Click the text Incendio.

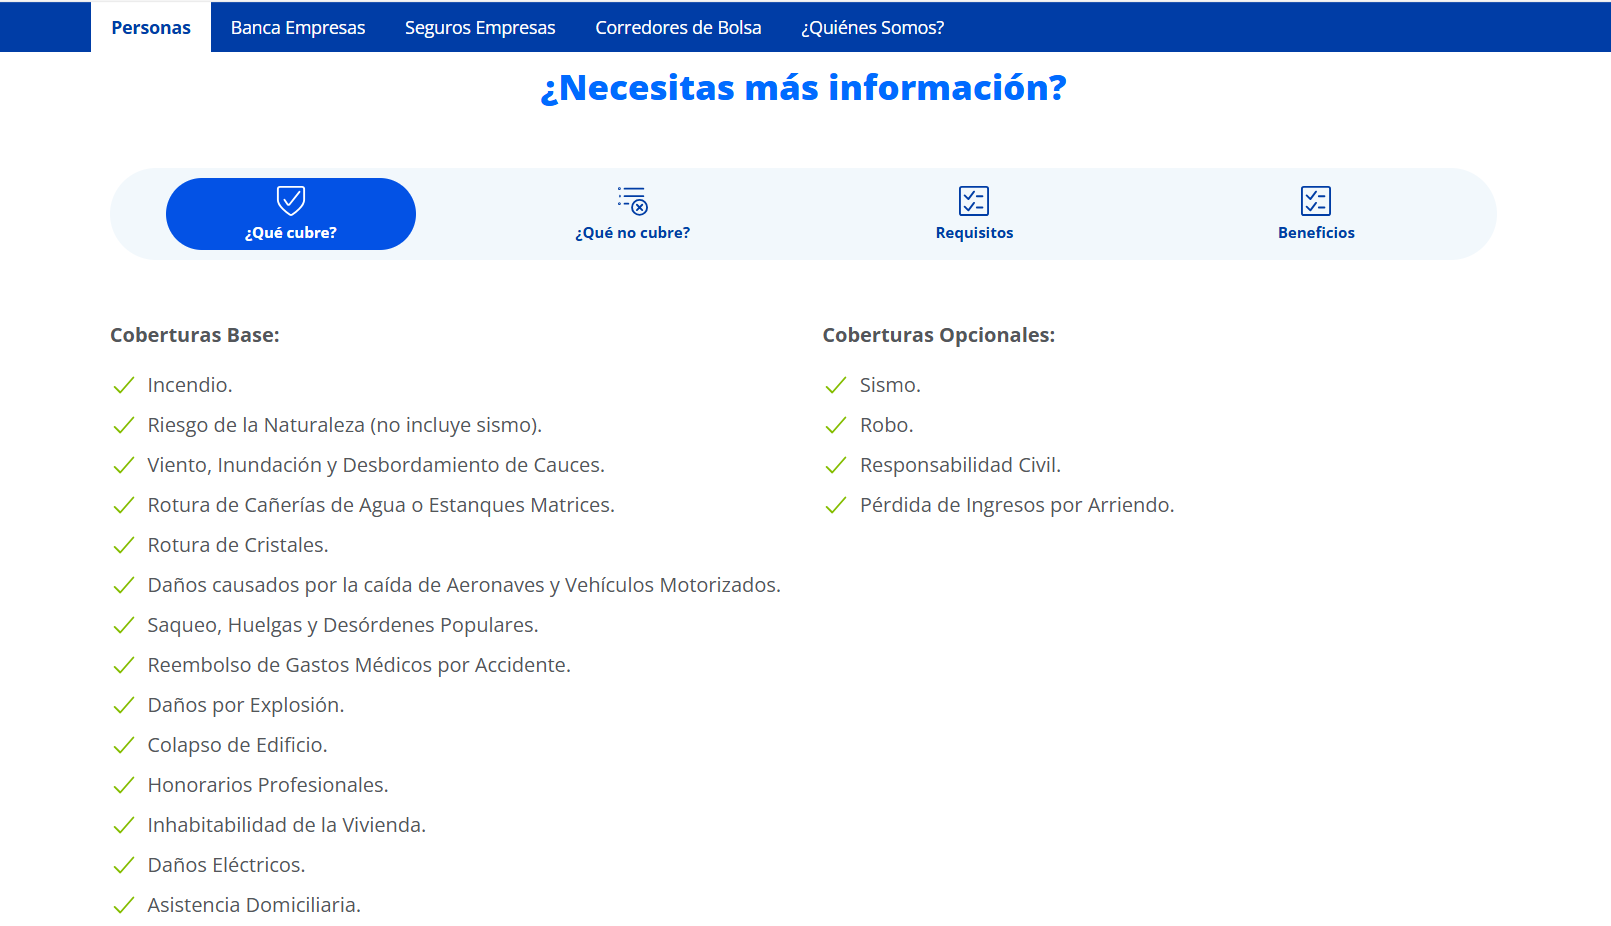tap(190, 385)
